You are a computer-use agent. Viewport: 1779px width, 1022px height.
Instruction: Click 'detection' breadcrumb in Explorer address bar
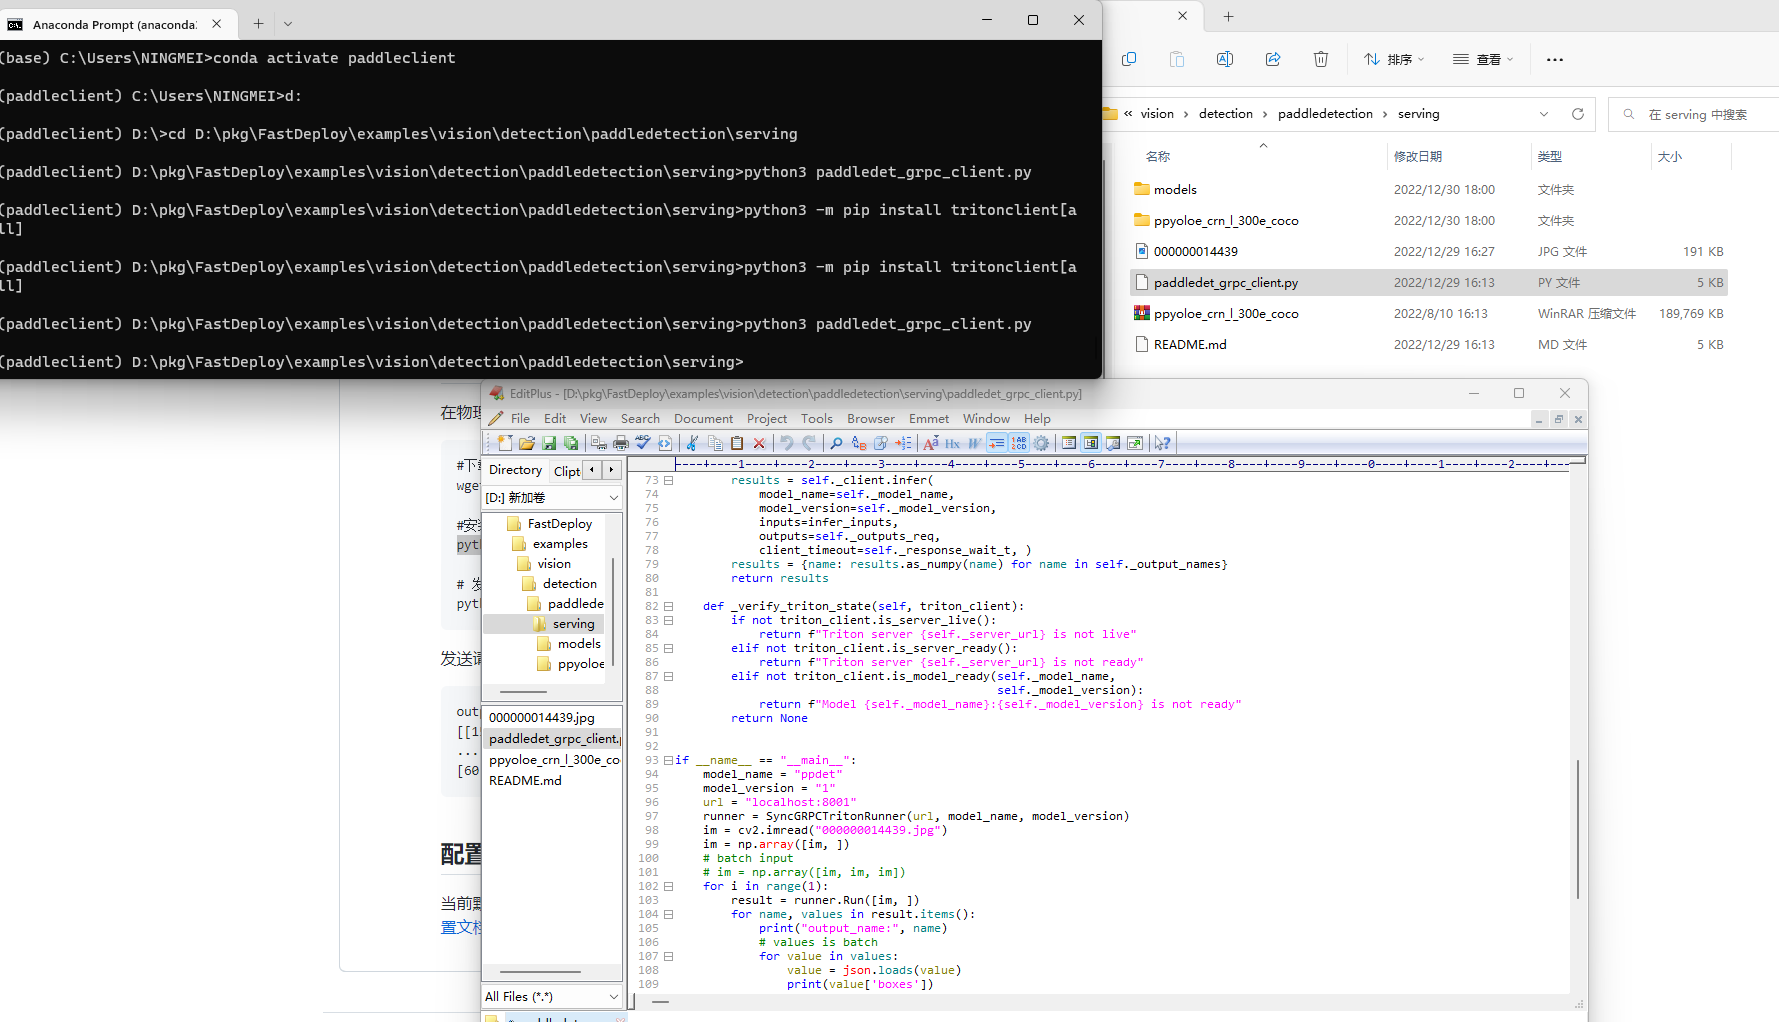click(1226, 114)
